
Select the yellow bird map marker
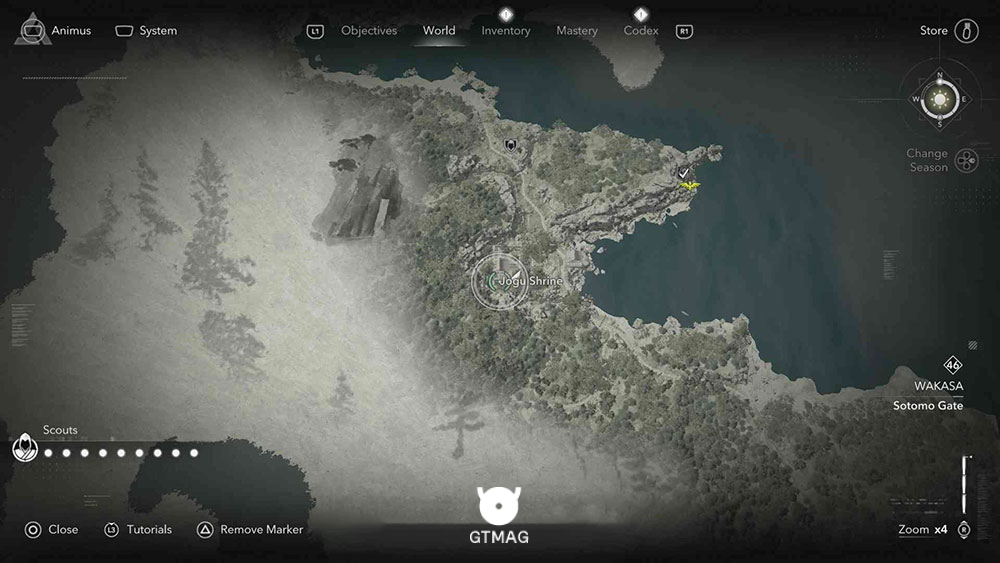pos(689,186)
